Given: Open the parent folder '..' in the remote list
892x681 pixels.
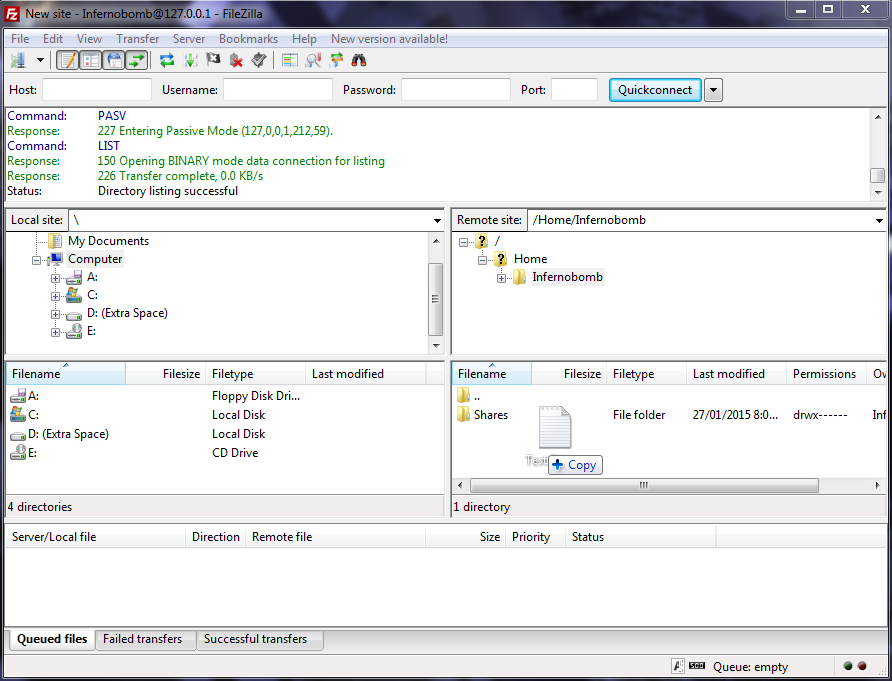Looking at the screenshot, I should [669, 396].
